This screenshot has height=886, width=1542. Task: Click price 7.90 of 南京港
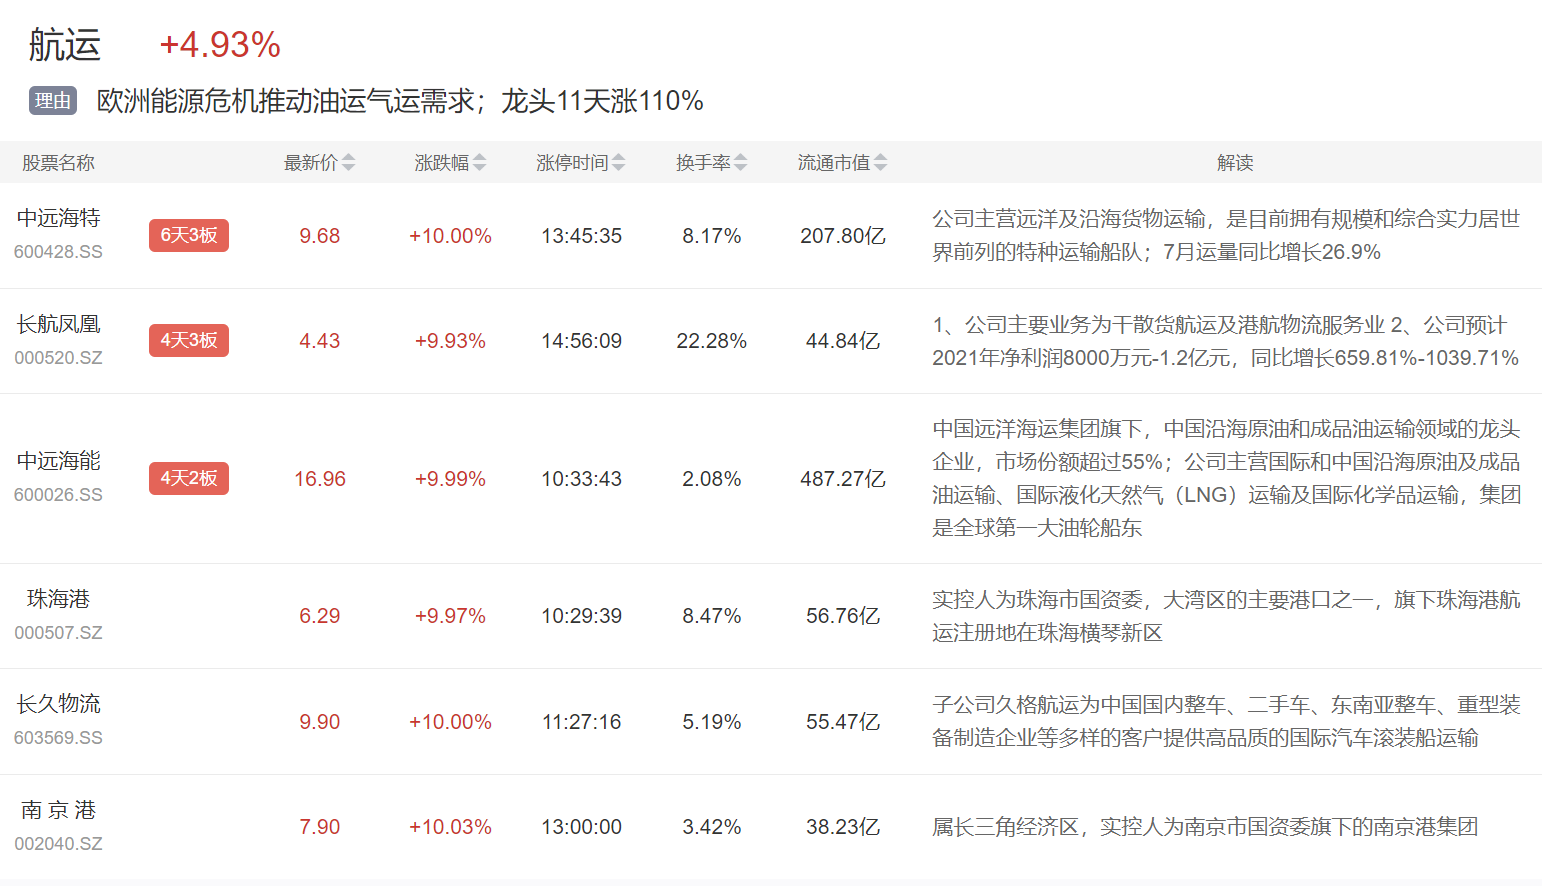[320, 827]
